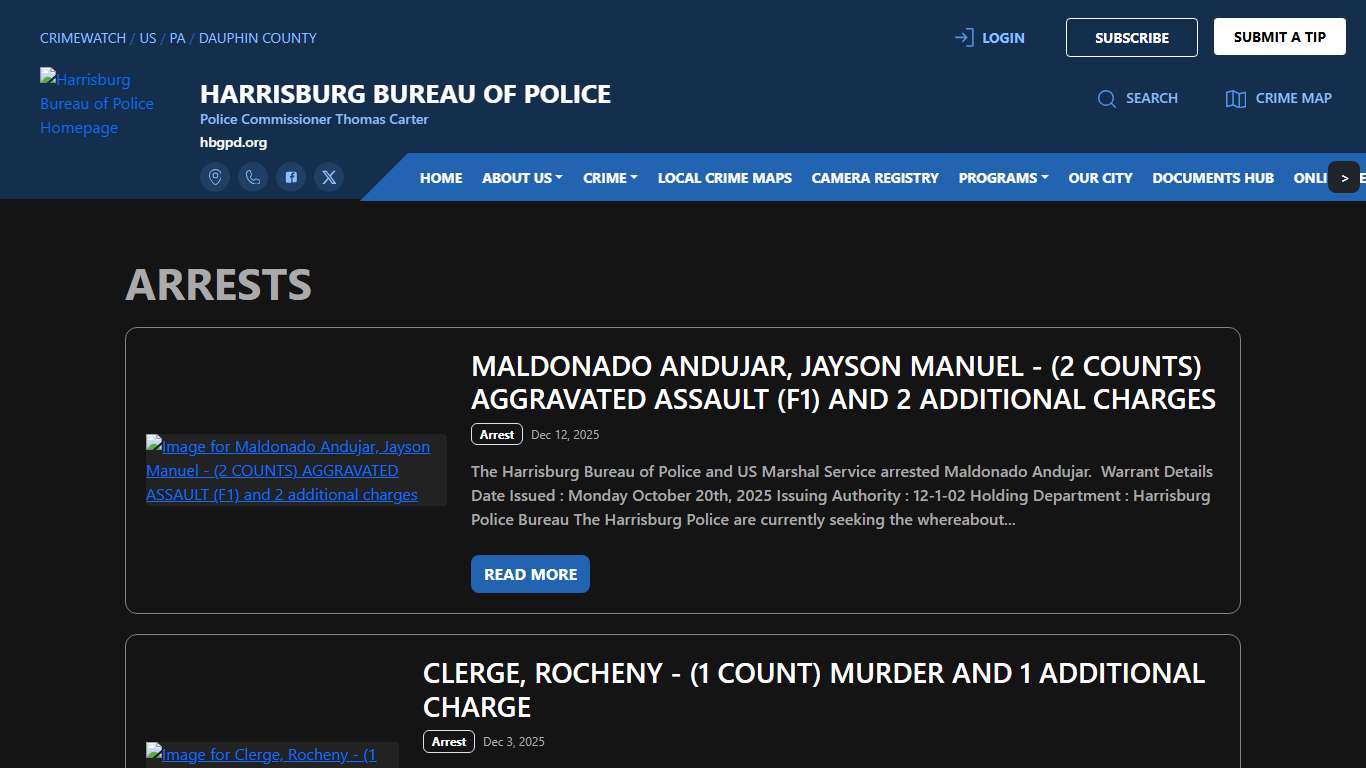Image resolution: width=1366 pixels, height=768 pixels.
Task: Click the phone contact icon
Action: click(x=253, y=177)
